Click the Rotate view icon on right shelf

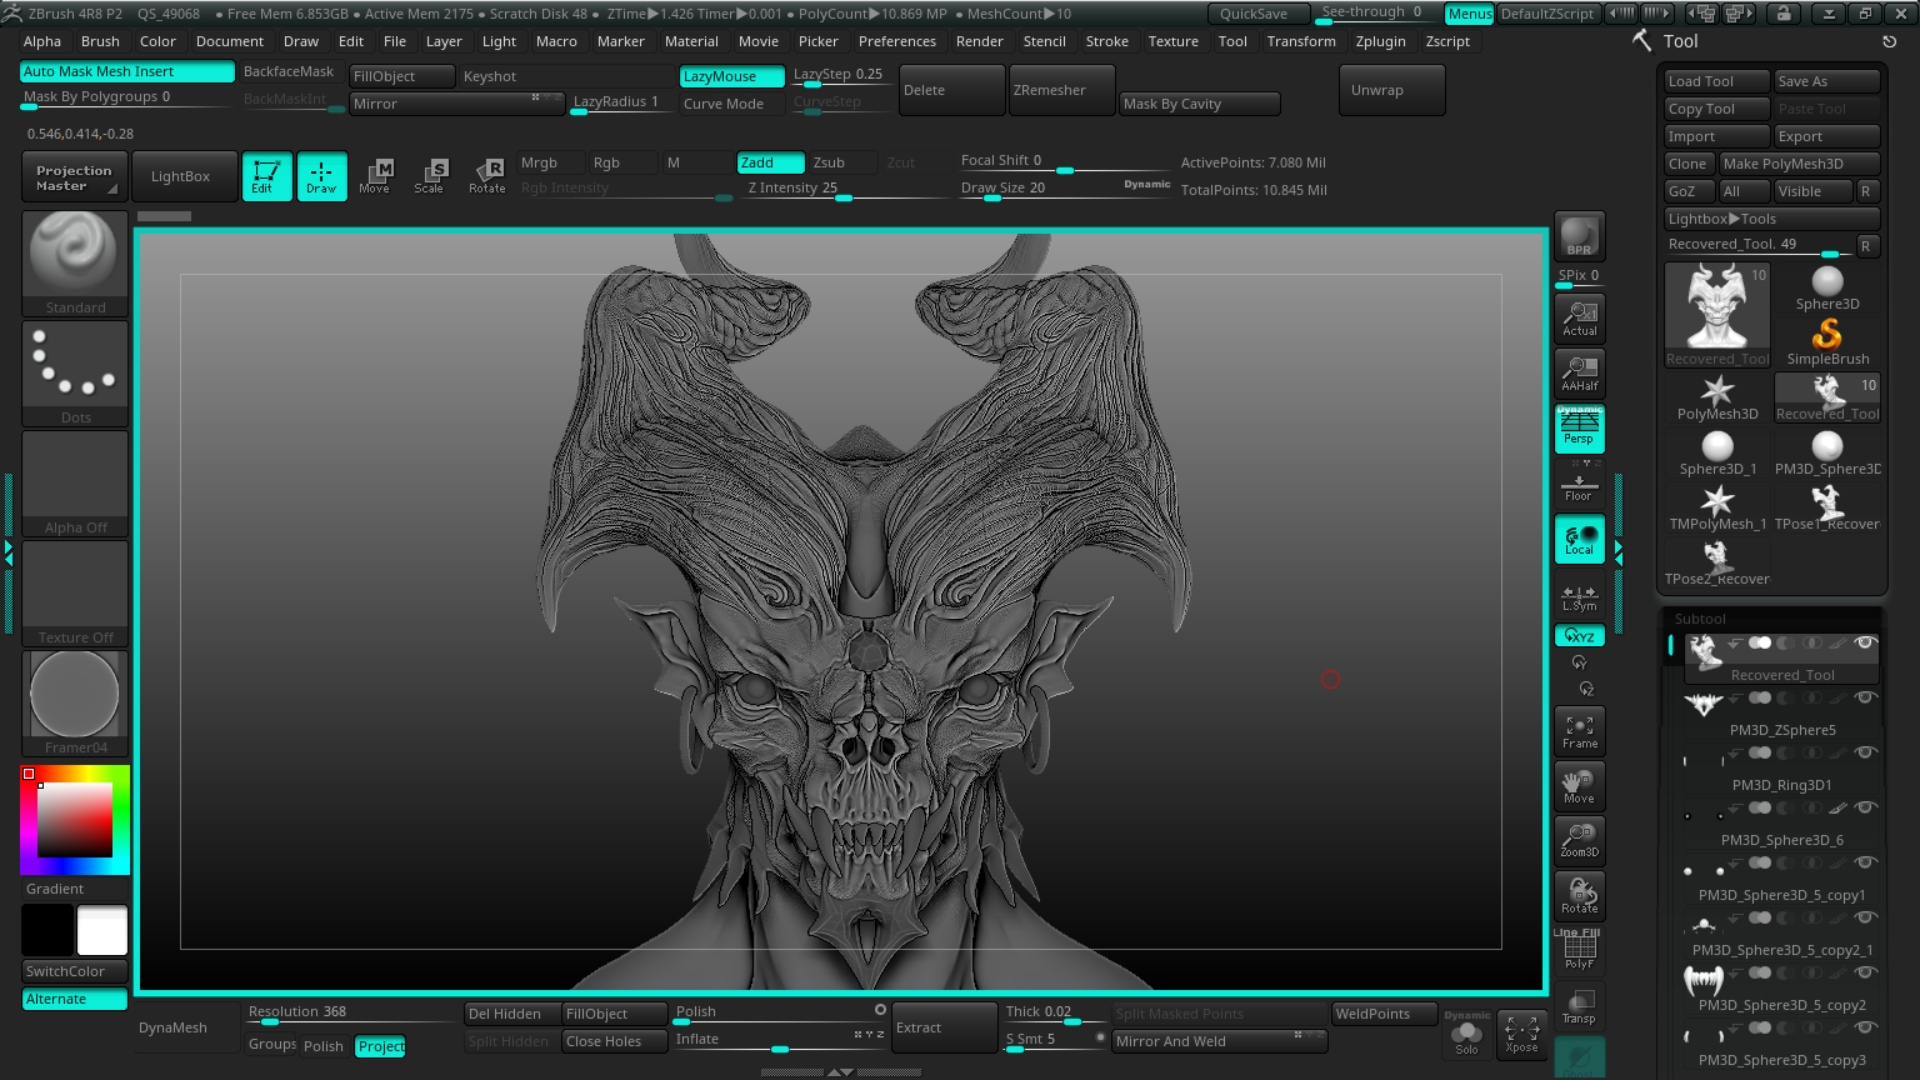[1579, 896]
